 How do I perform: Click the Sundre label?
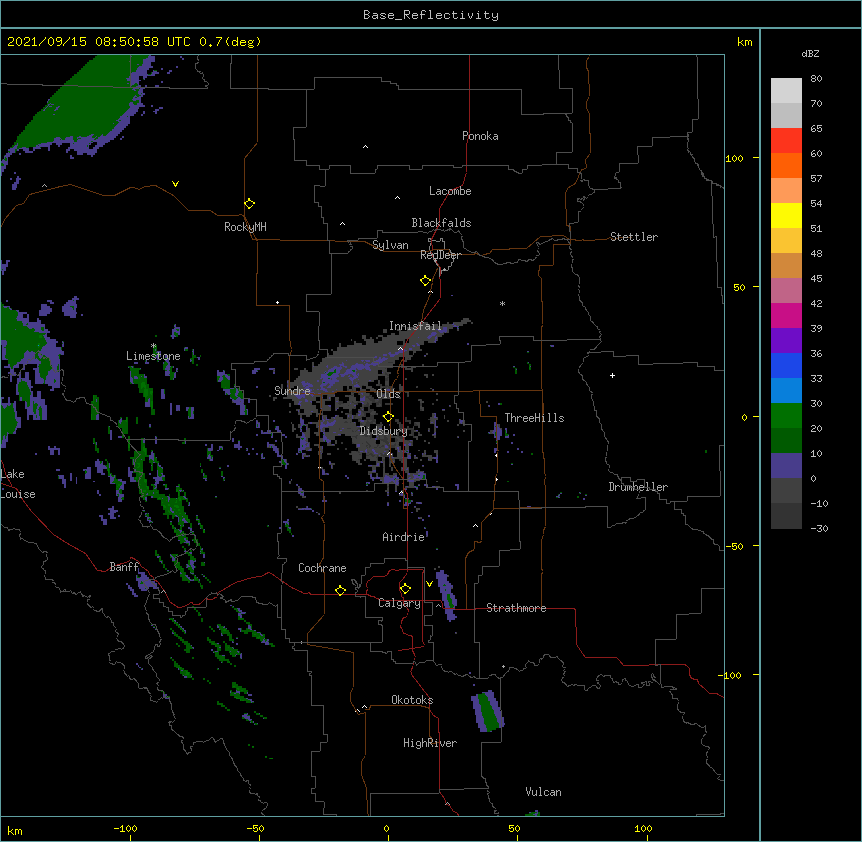292,391
